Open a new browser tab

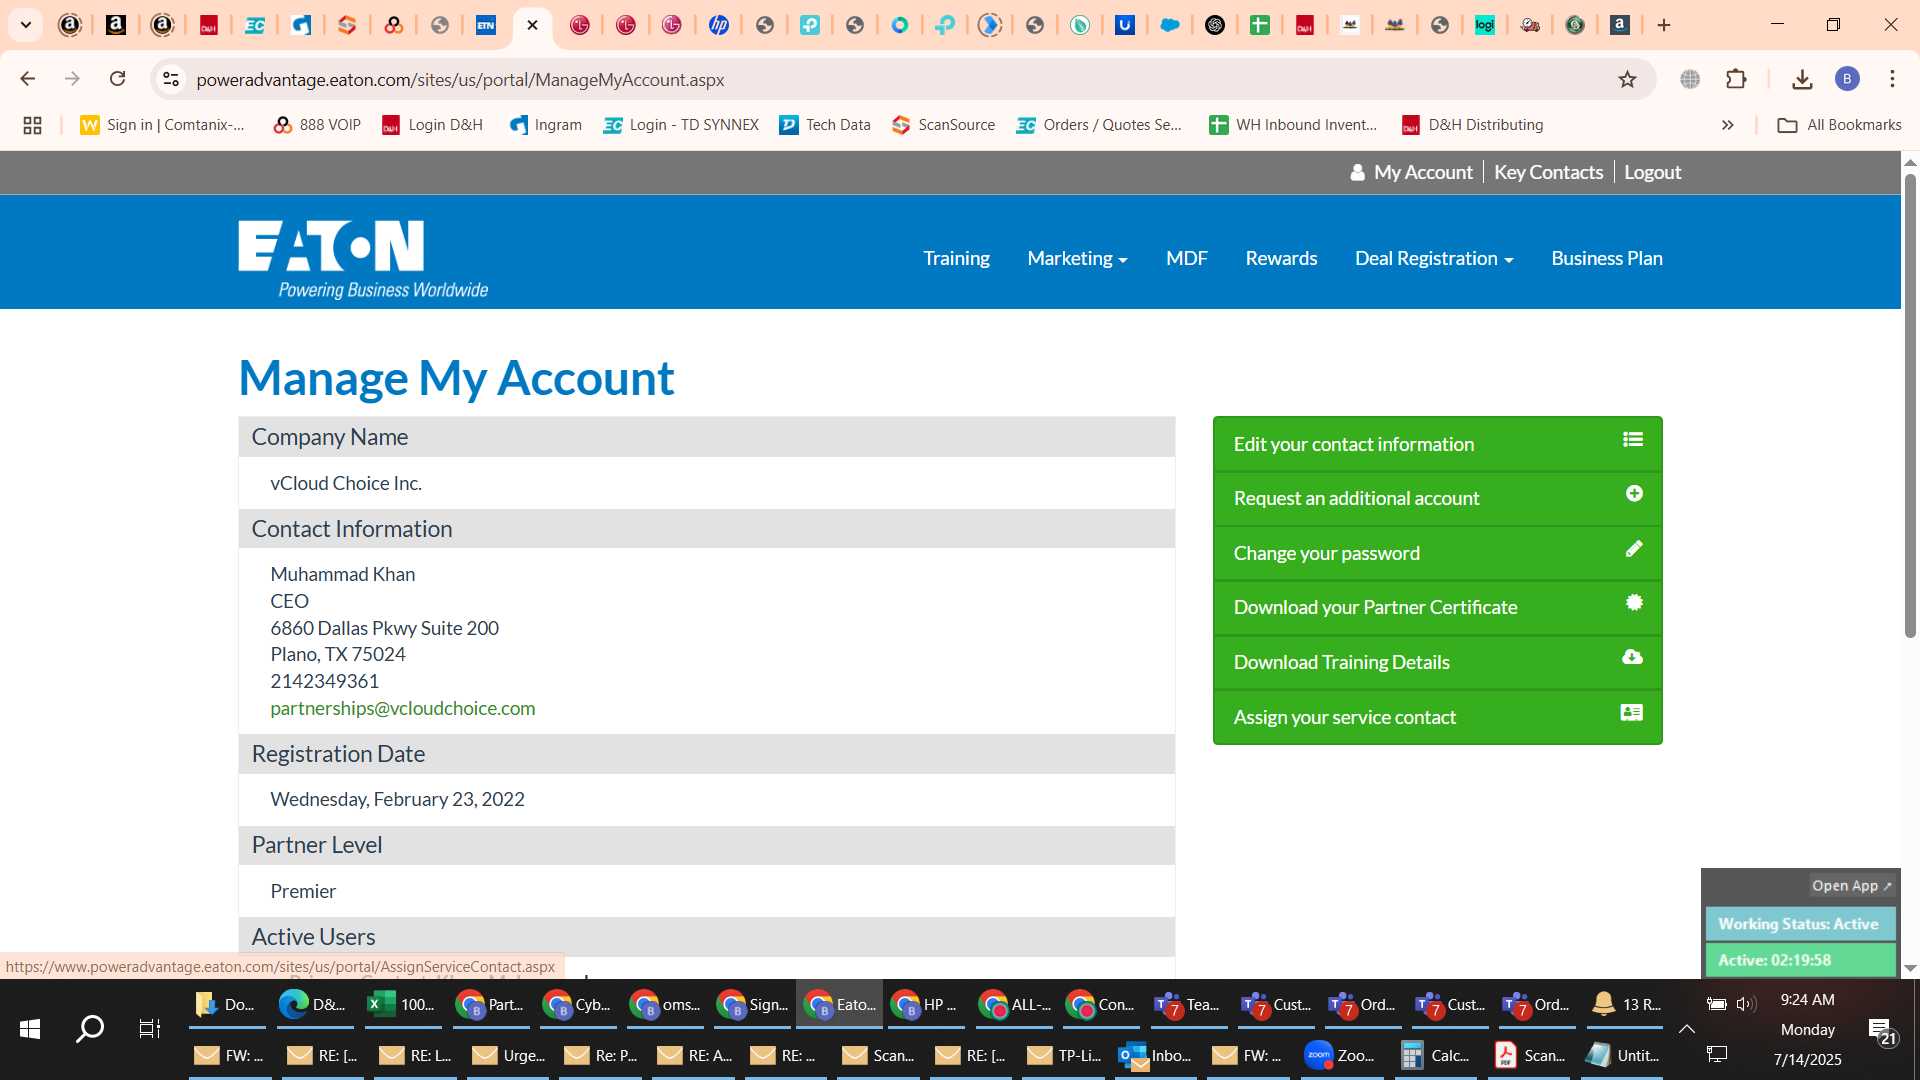click(x=1664, y=25)
